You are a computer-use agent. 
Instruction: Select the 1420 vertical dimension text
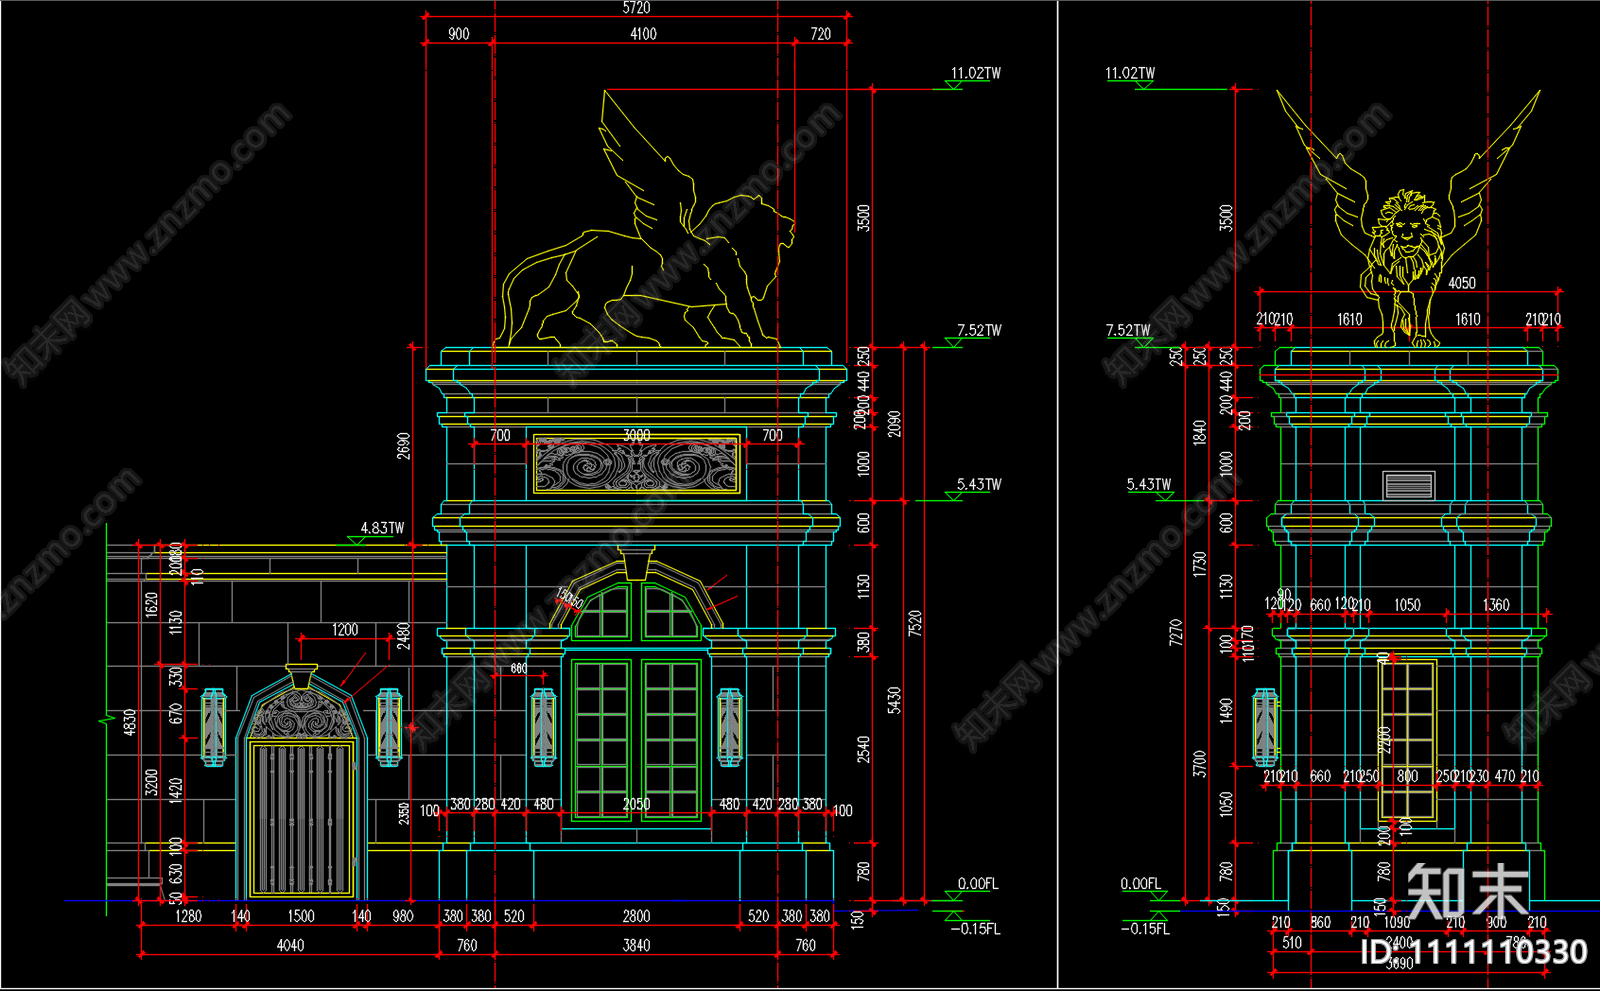[x=176, y=790]
